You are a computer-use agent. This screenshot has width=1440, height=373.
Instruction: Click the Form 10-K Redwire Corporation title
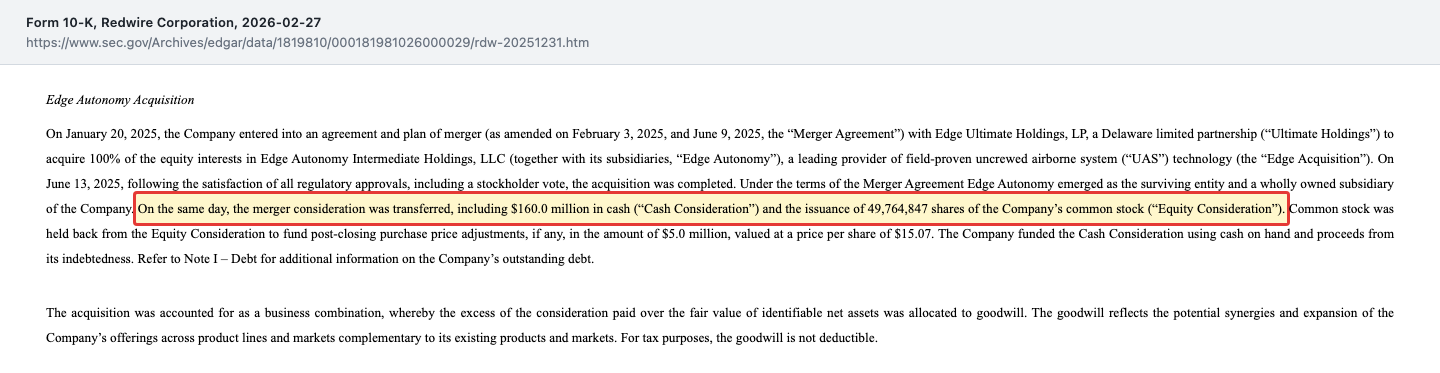(174, 22)
